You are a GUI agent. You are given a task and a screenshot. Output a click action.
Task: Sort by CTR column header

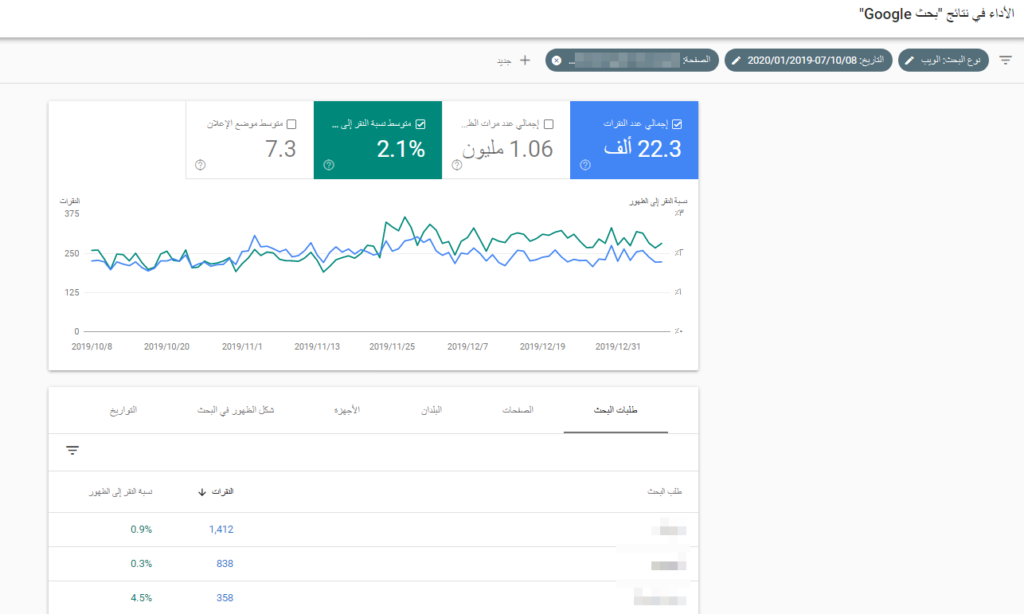tap(121, 492)
